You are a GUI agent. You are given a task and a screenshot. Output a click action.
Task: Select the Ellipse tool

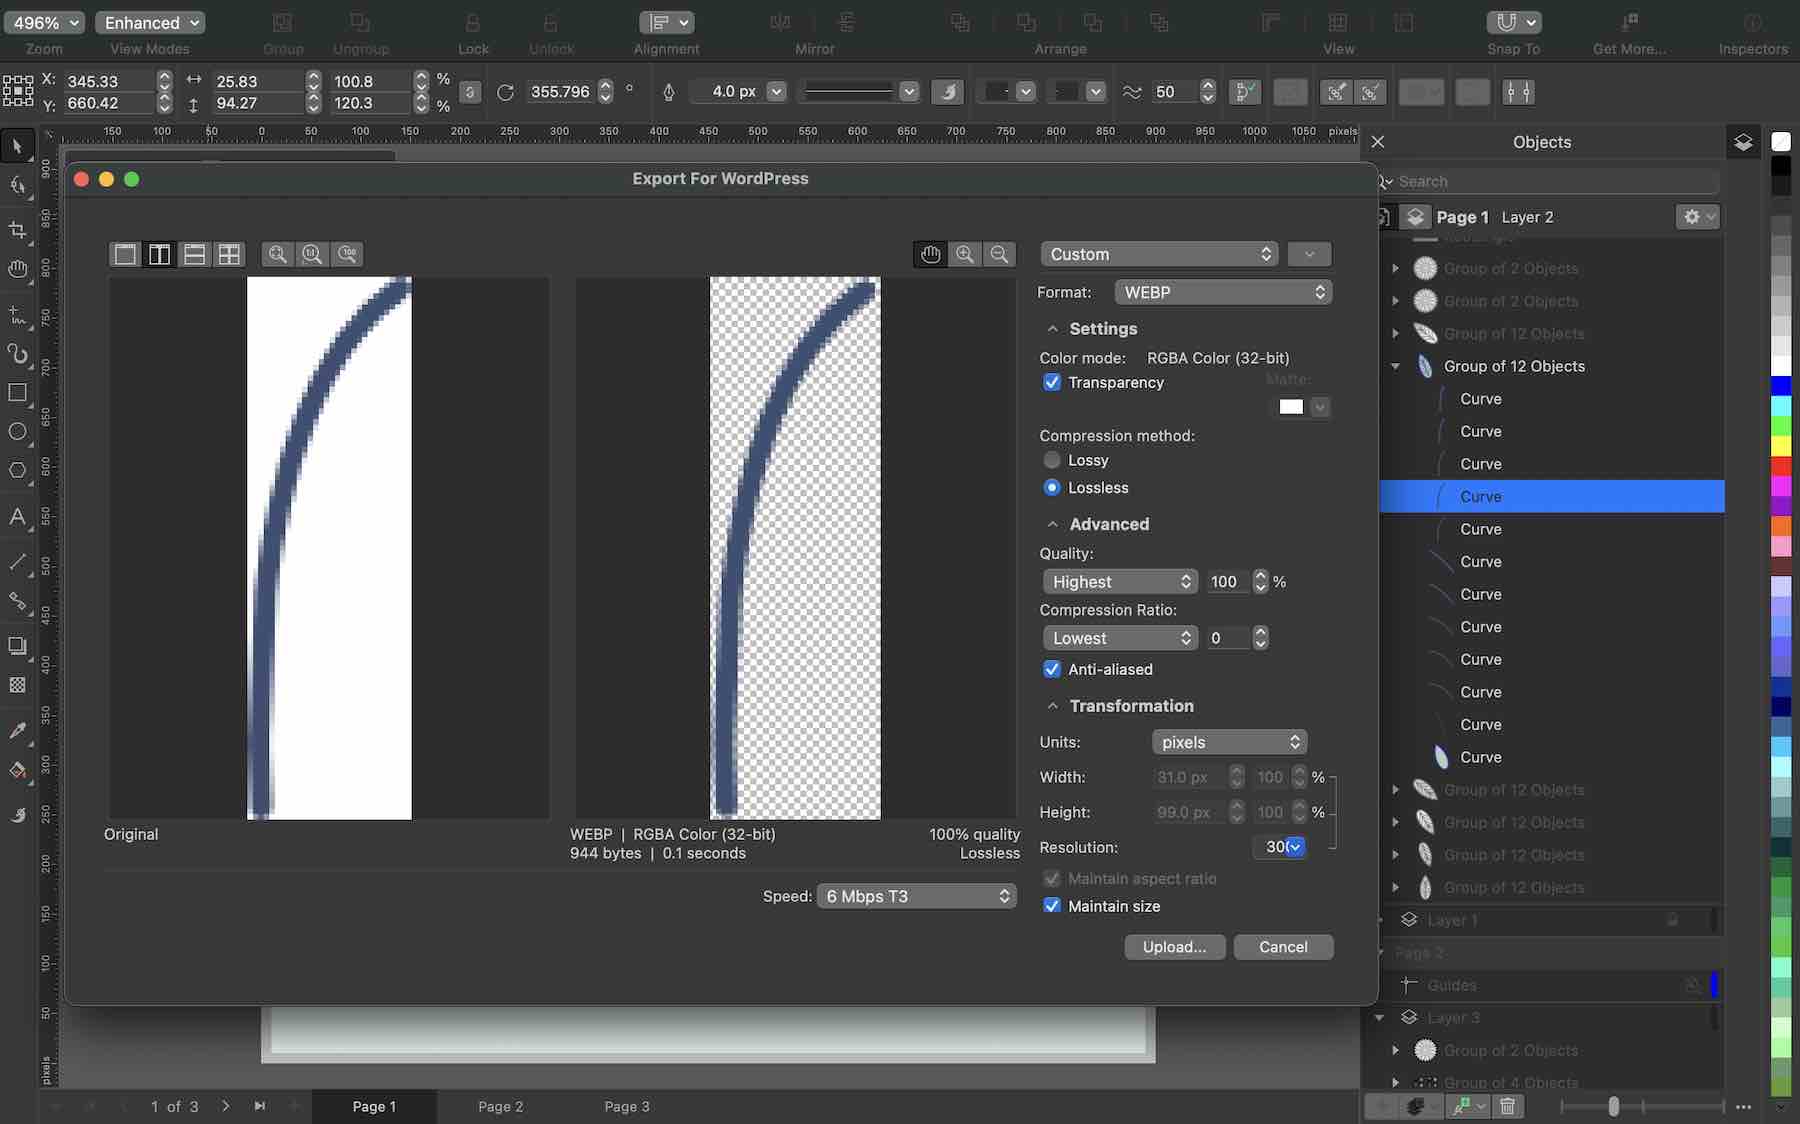coord(17,431)
